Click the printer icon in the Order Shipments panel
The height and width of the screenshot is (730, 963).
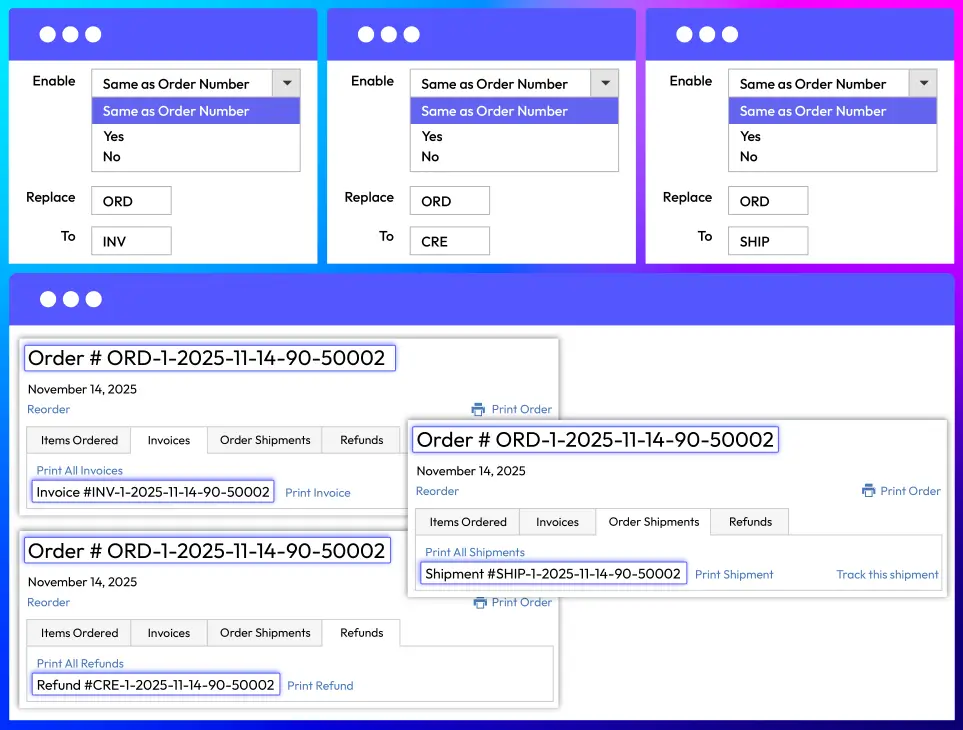pyautogui.click(x=867, y=491)
